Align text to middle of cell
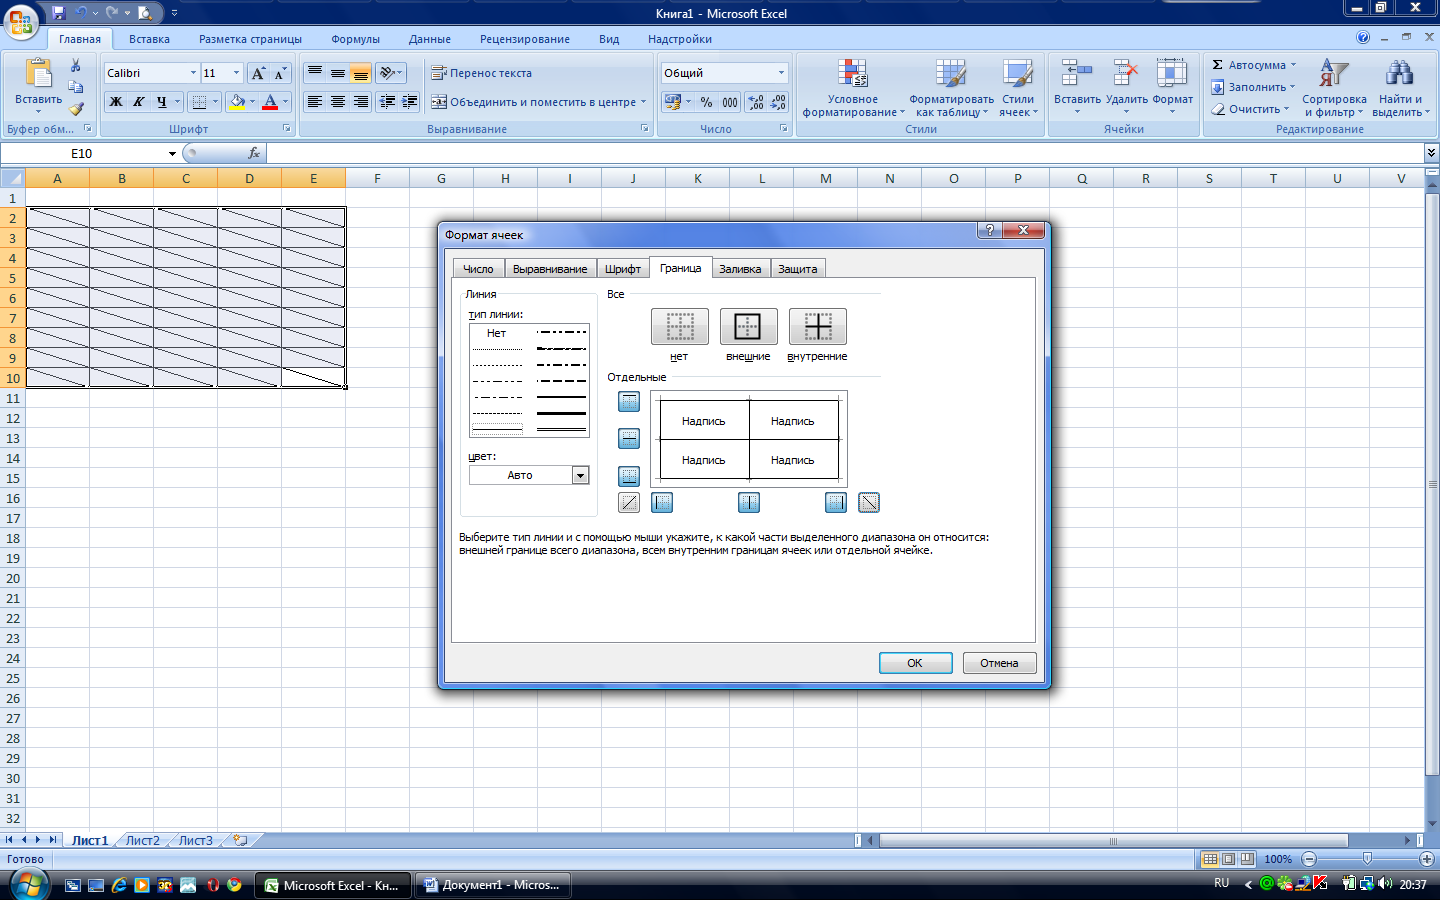Screen dimensions: 1440x900 click(x=338, y=73)
